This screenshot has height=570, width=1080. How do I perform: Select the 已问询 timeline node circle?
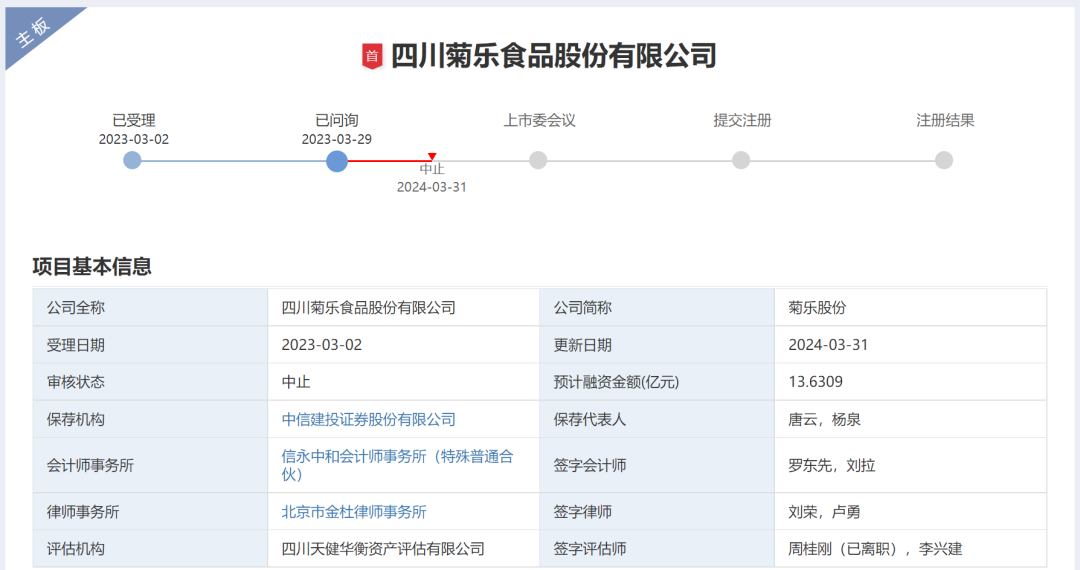[x=337, y=161]
